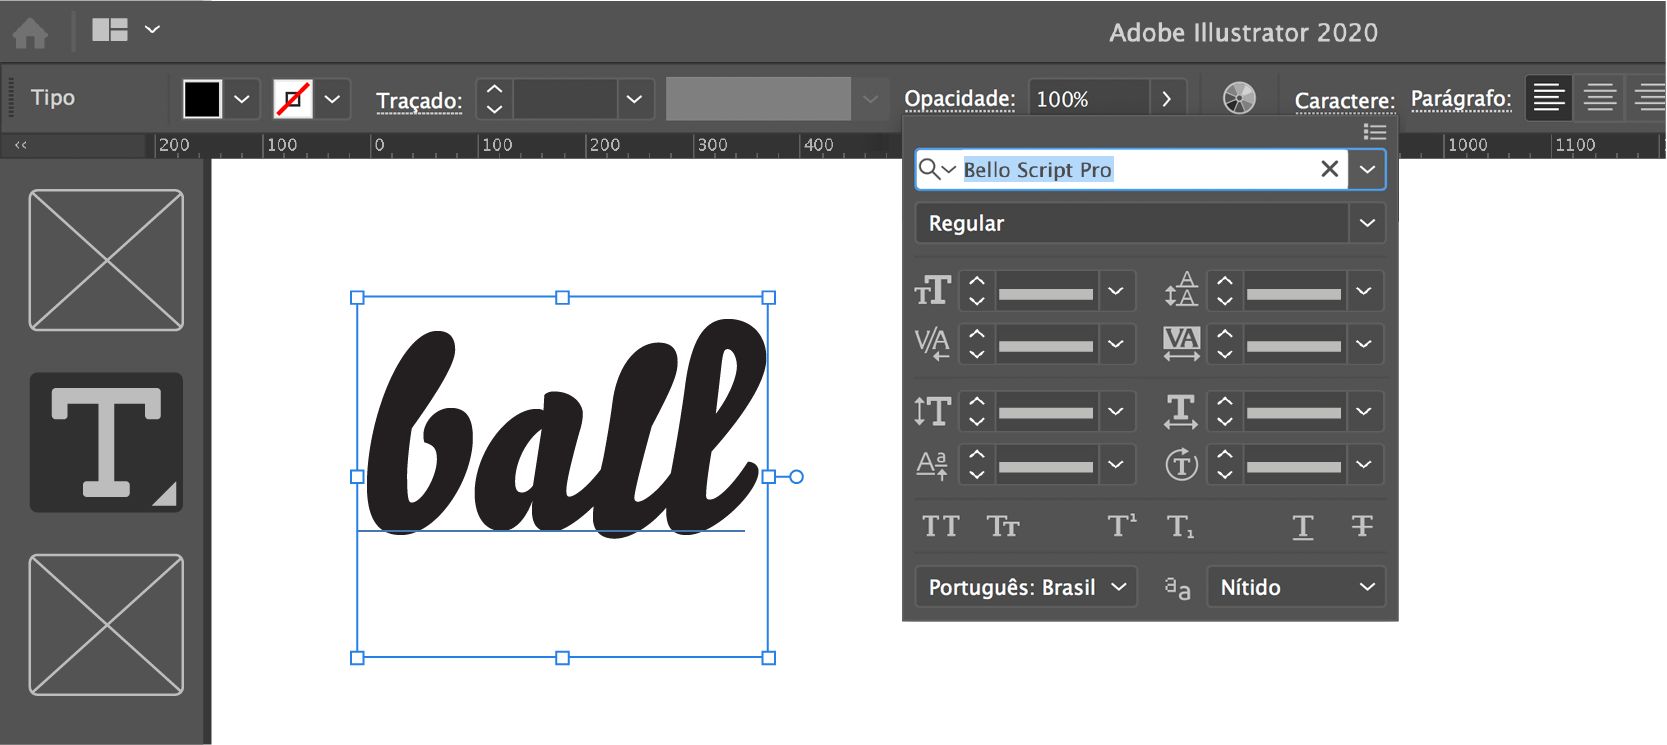
Task: Open the tracking dropdown
Action: 1364,345
